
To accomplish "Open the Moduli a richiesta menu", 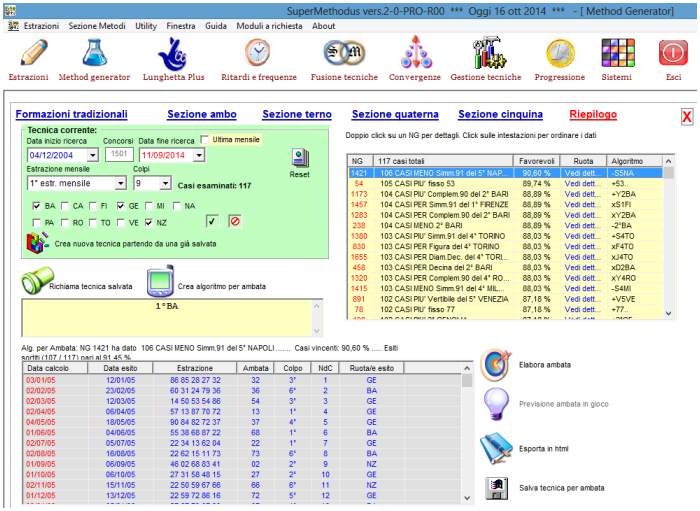I will [x=269, y=26].
